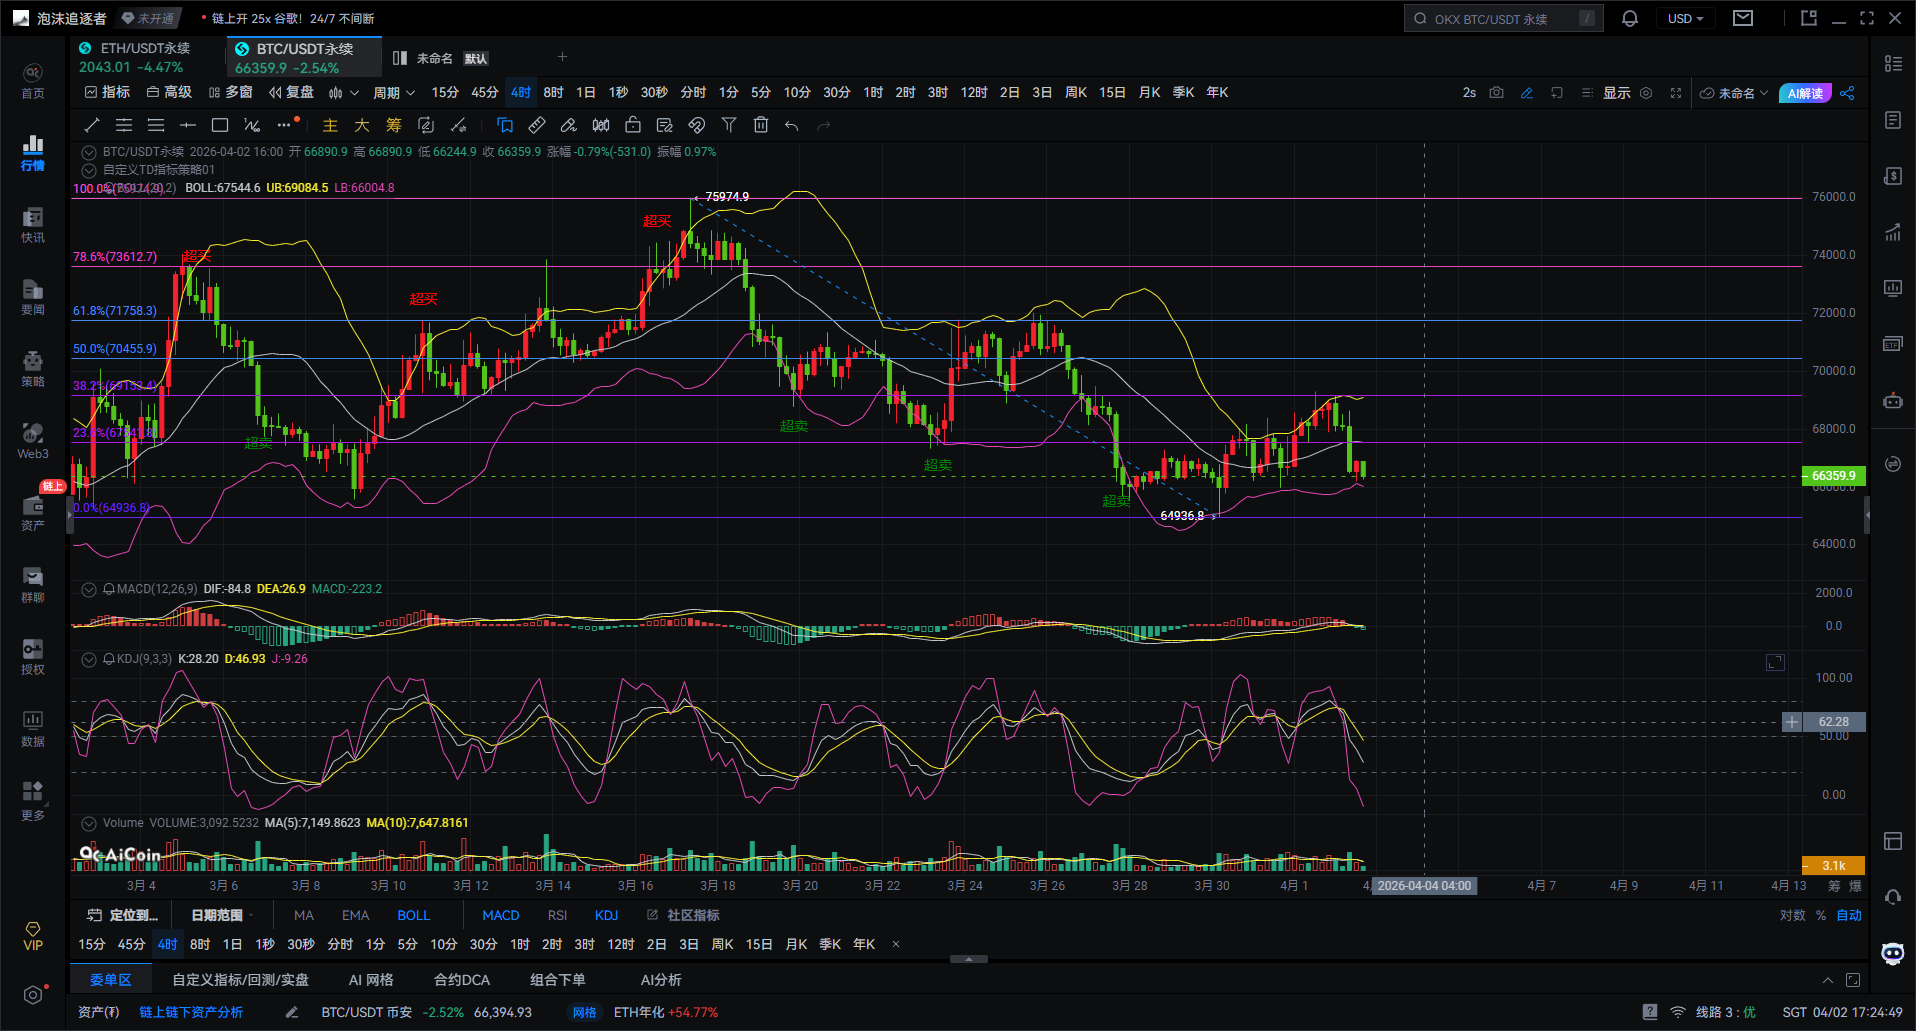Click the share icon beside AI解读
The width and height of the screenshot is (1916, 1031).
[x=1847, y=93]
